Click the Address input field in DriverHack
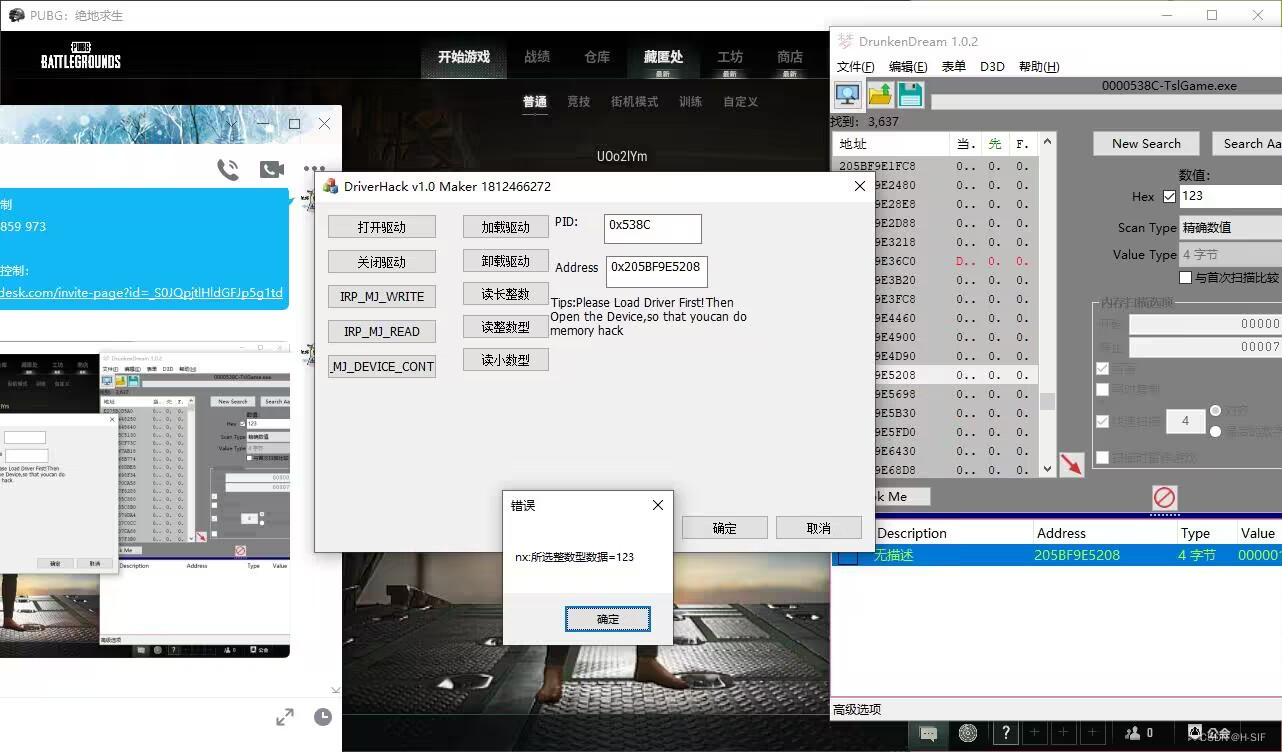This screenshot has height=752, width=1282. click(657, 271)
